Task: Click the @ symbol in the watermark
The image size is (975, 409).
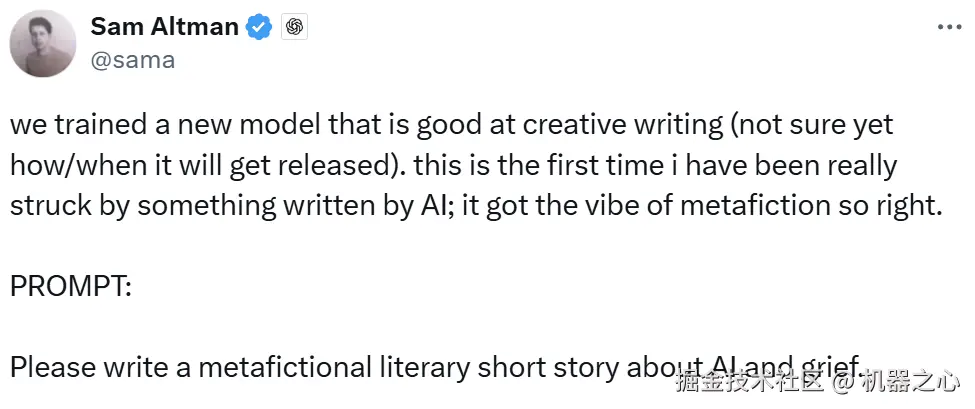Action: click(x=844, y=381)
